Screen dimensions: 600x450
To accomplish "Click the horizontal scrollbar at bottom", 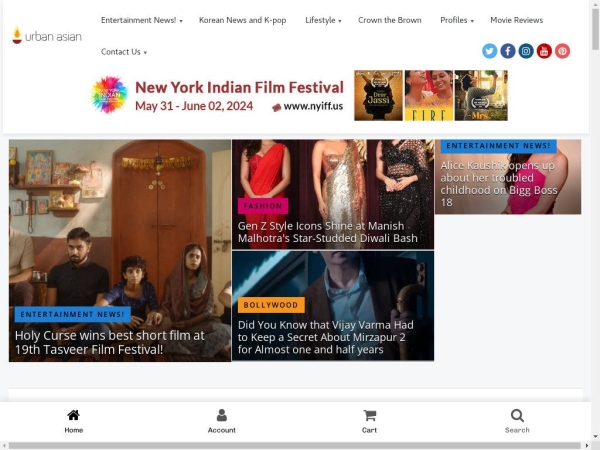I will (295, 446).
